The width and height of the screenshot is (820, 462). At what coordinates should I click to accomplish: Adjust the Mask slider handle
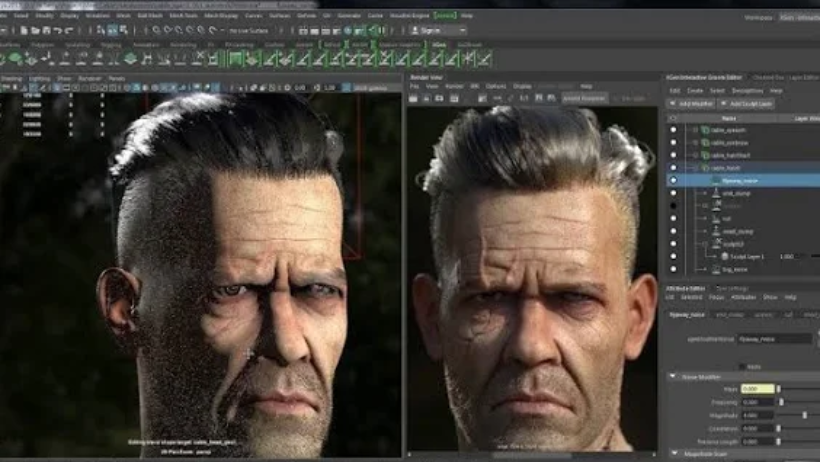click(778, 389)
